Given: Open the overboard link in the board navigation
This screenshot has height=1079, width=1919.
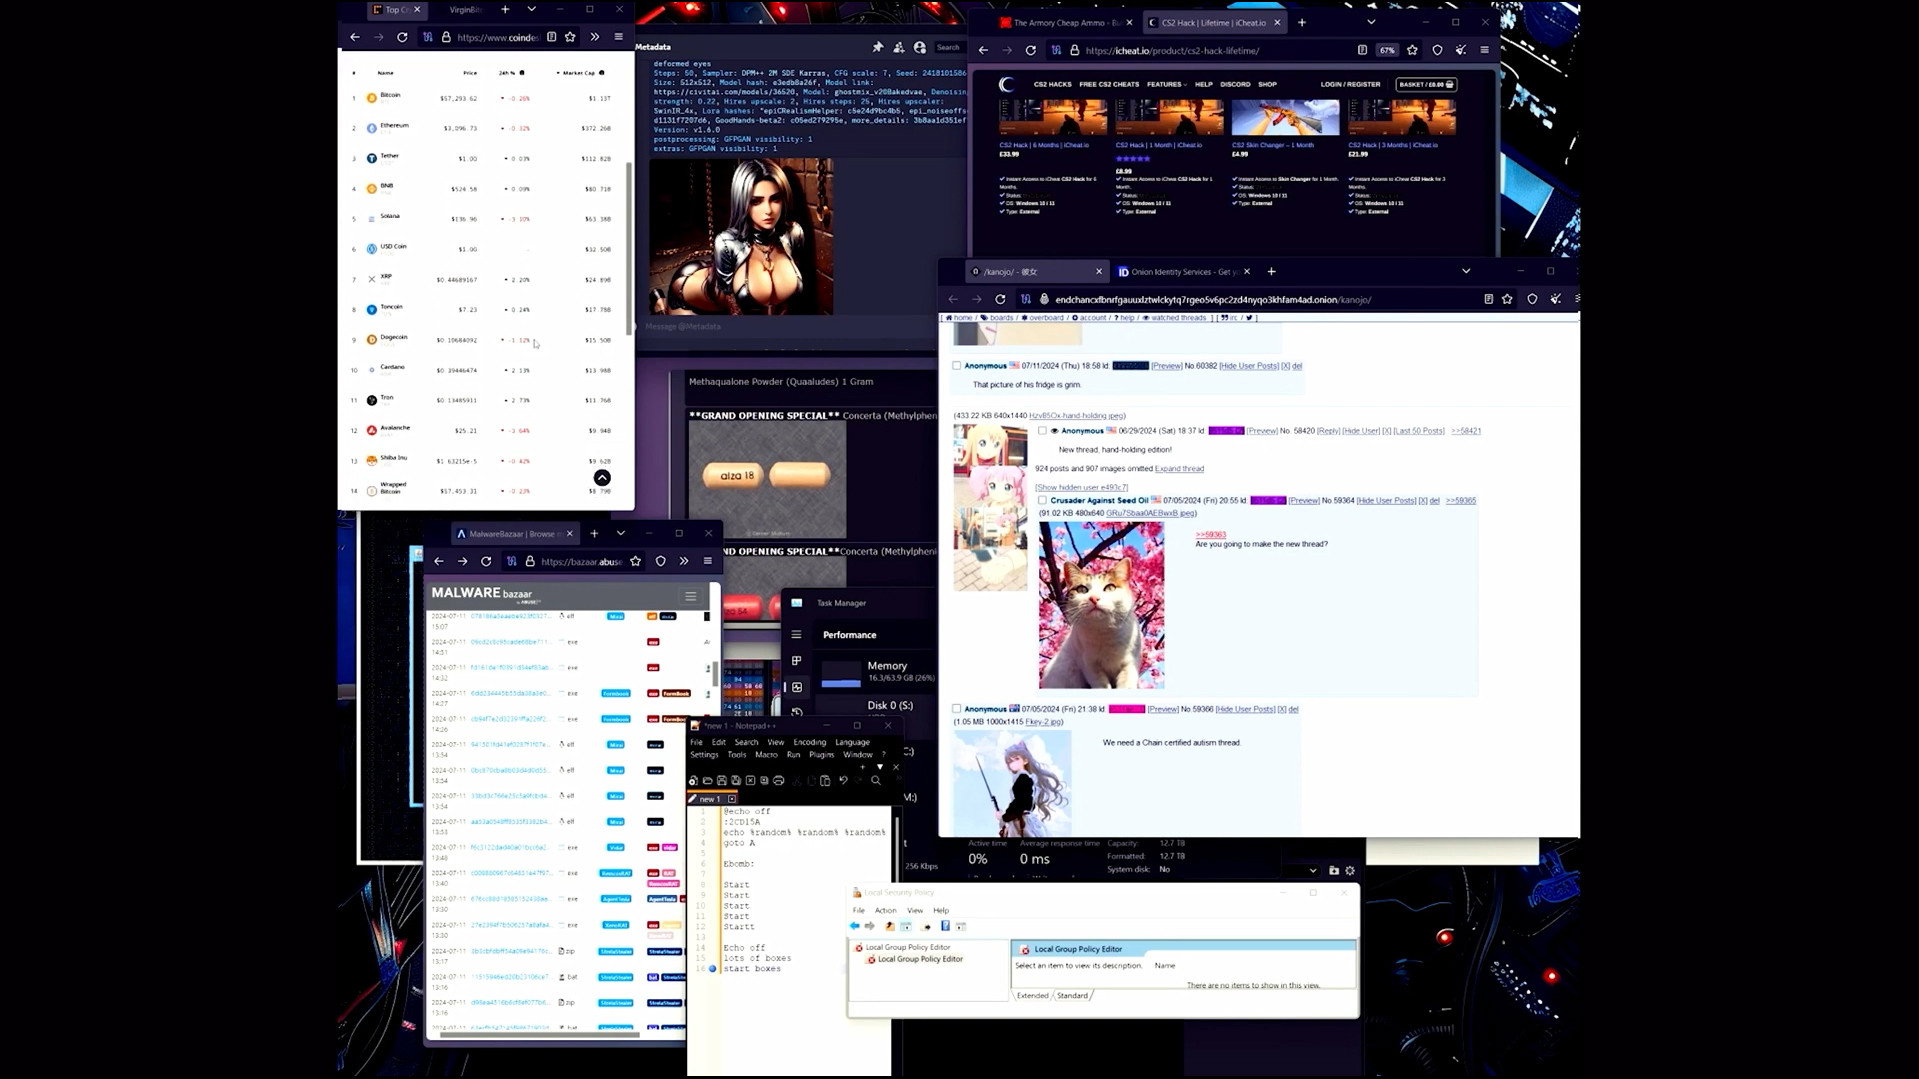Looking at the screenshot, I should [x=1046, y=318].
